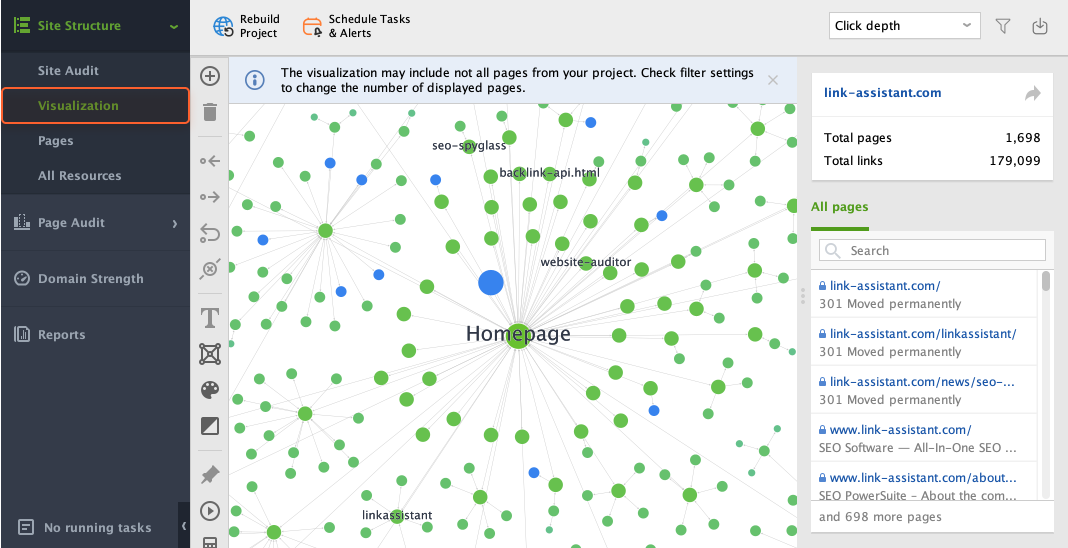
Task: Click the Page Audit icon
Action: [22, 223]
